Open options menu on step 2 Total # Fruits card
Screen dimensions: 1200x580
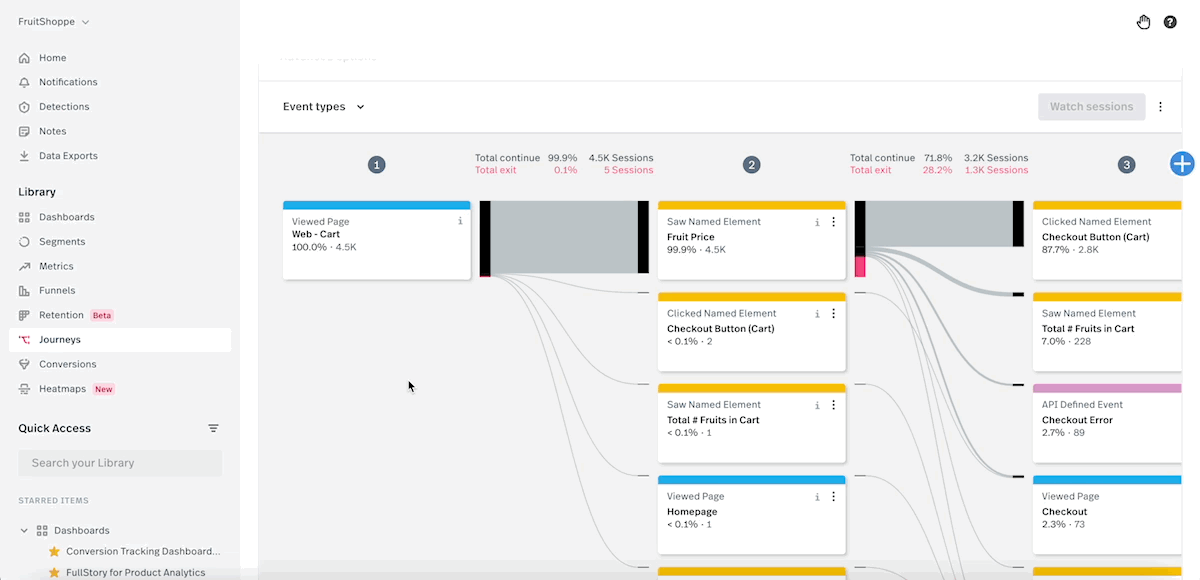click(x=834, y=405)
